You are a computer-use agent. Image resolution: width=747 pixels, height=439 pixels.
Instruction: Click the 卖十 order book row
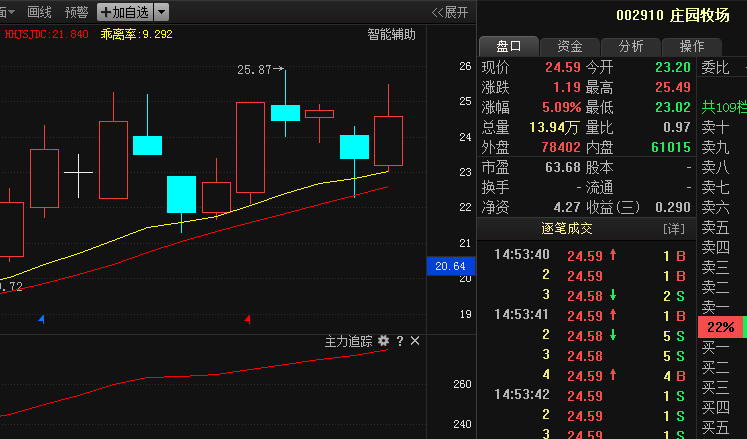click(x=722, y=127)
